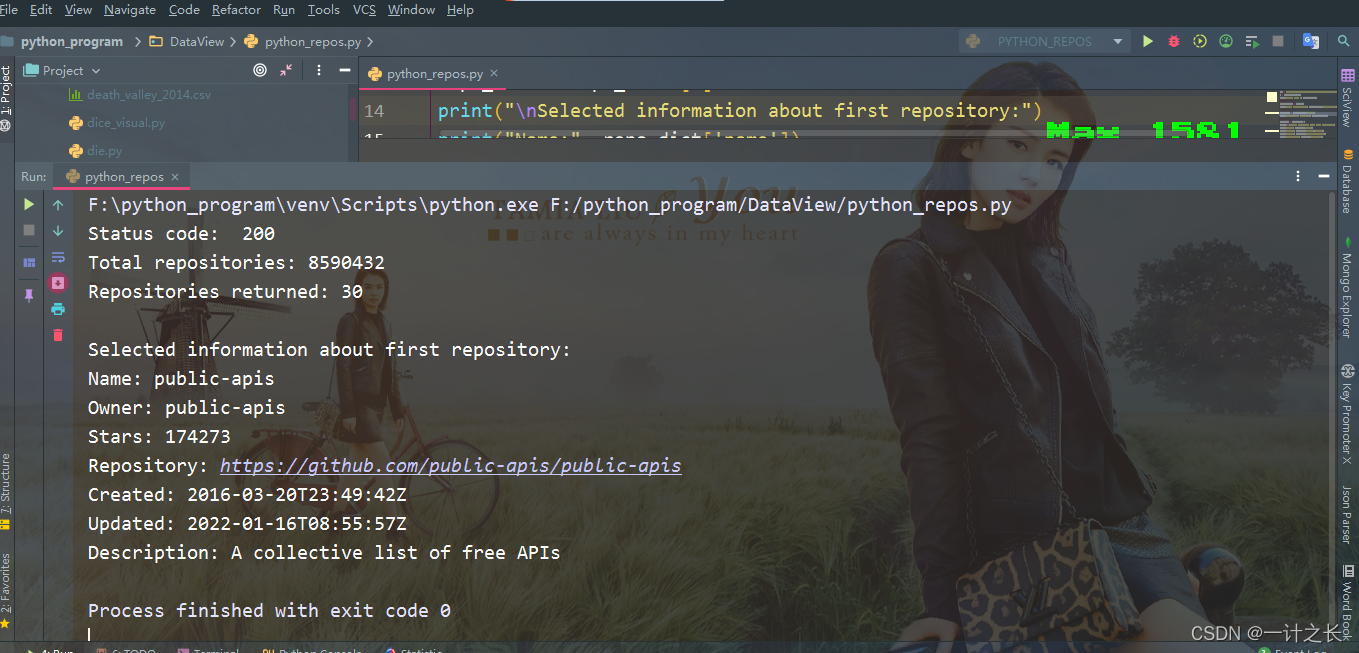
Task: Expand the breadcrumb chevron after python_program
Action: (x=136, y=42)
